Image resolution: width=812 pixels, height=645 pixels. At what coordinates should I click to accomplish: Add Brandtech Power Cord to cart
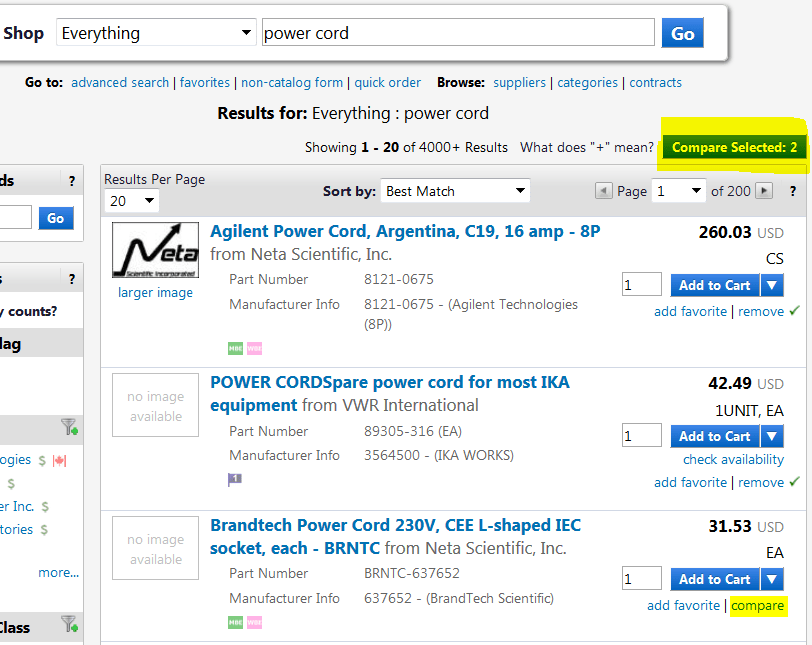(715, 579)
